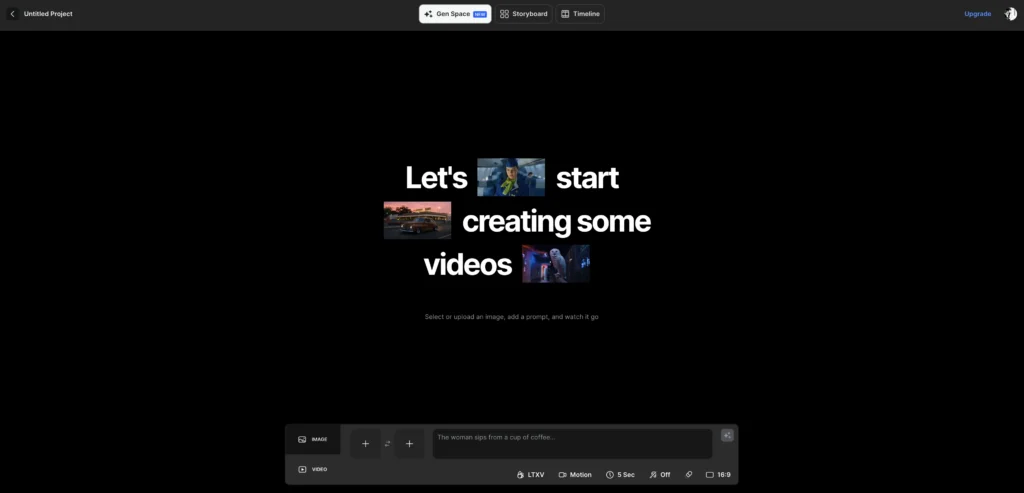
Task: Open the user profile avatar
Action: [x=1010, y=14]
